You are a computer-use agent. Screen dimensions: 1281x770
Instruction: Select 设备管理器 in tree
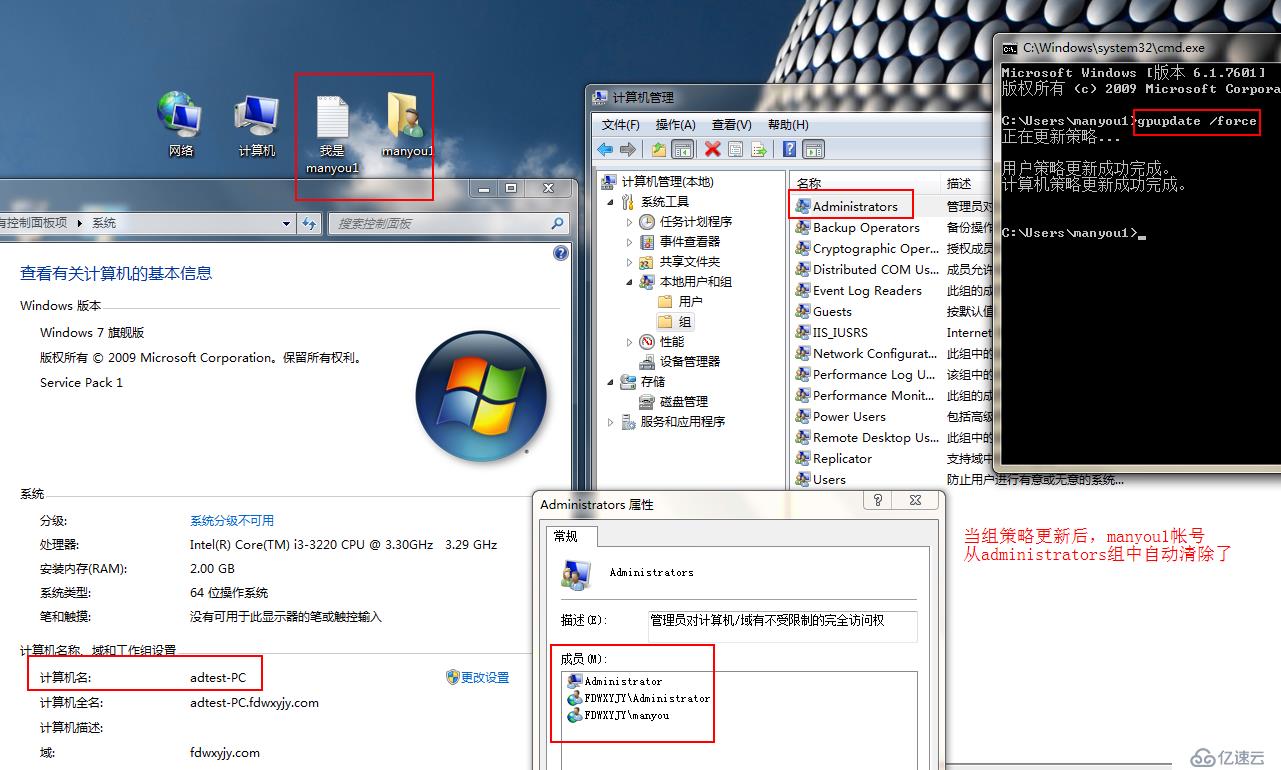point(680,362)
